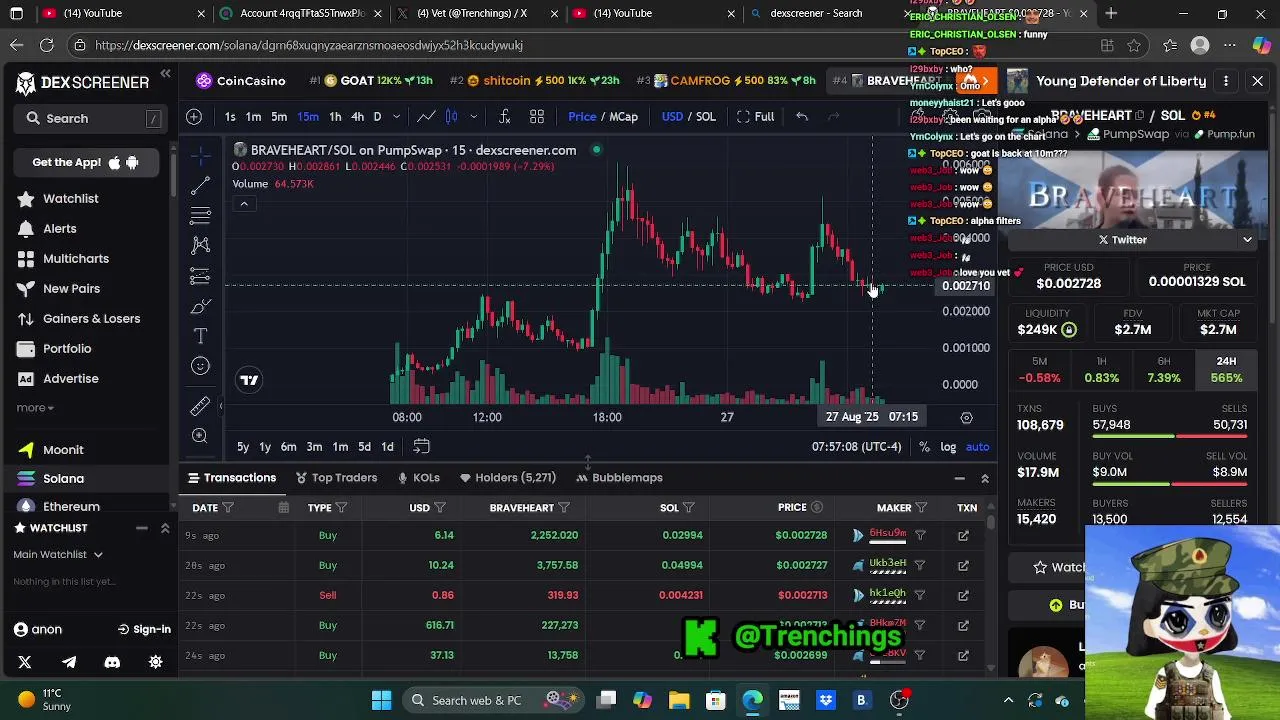This screenshot has height=720, width=1280.
Task: Expand the Twitter links dropdown chevron
Action: 1247,240
